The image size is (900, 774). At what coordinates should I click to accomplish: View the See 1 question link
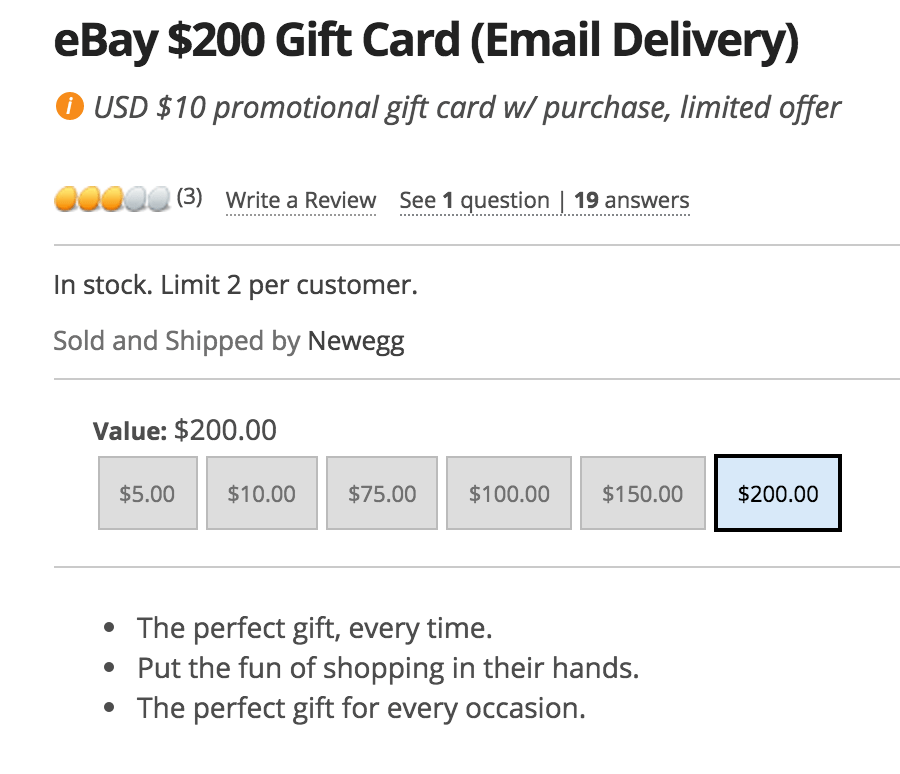474,200
